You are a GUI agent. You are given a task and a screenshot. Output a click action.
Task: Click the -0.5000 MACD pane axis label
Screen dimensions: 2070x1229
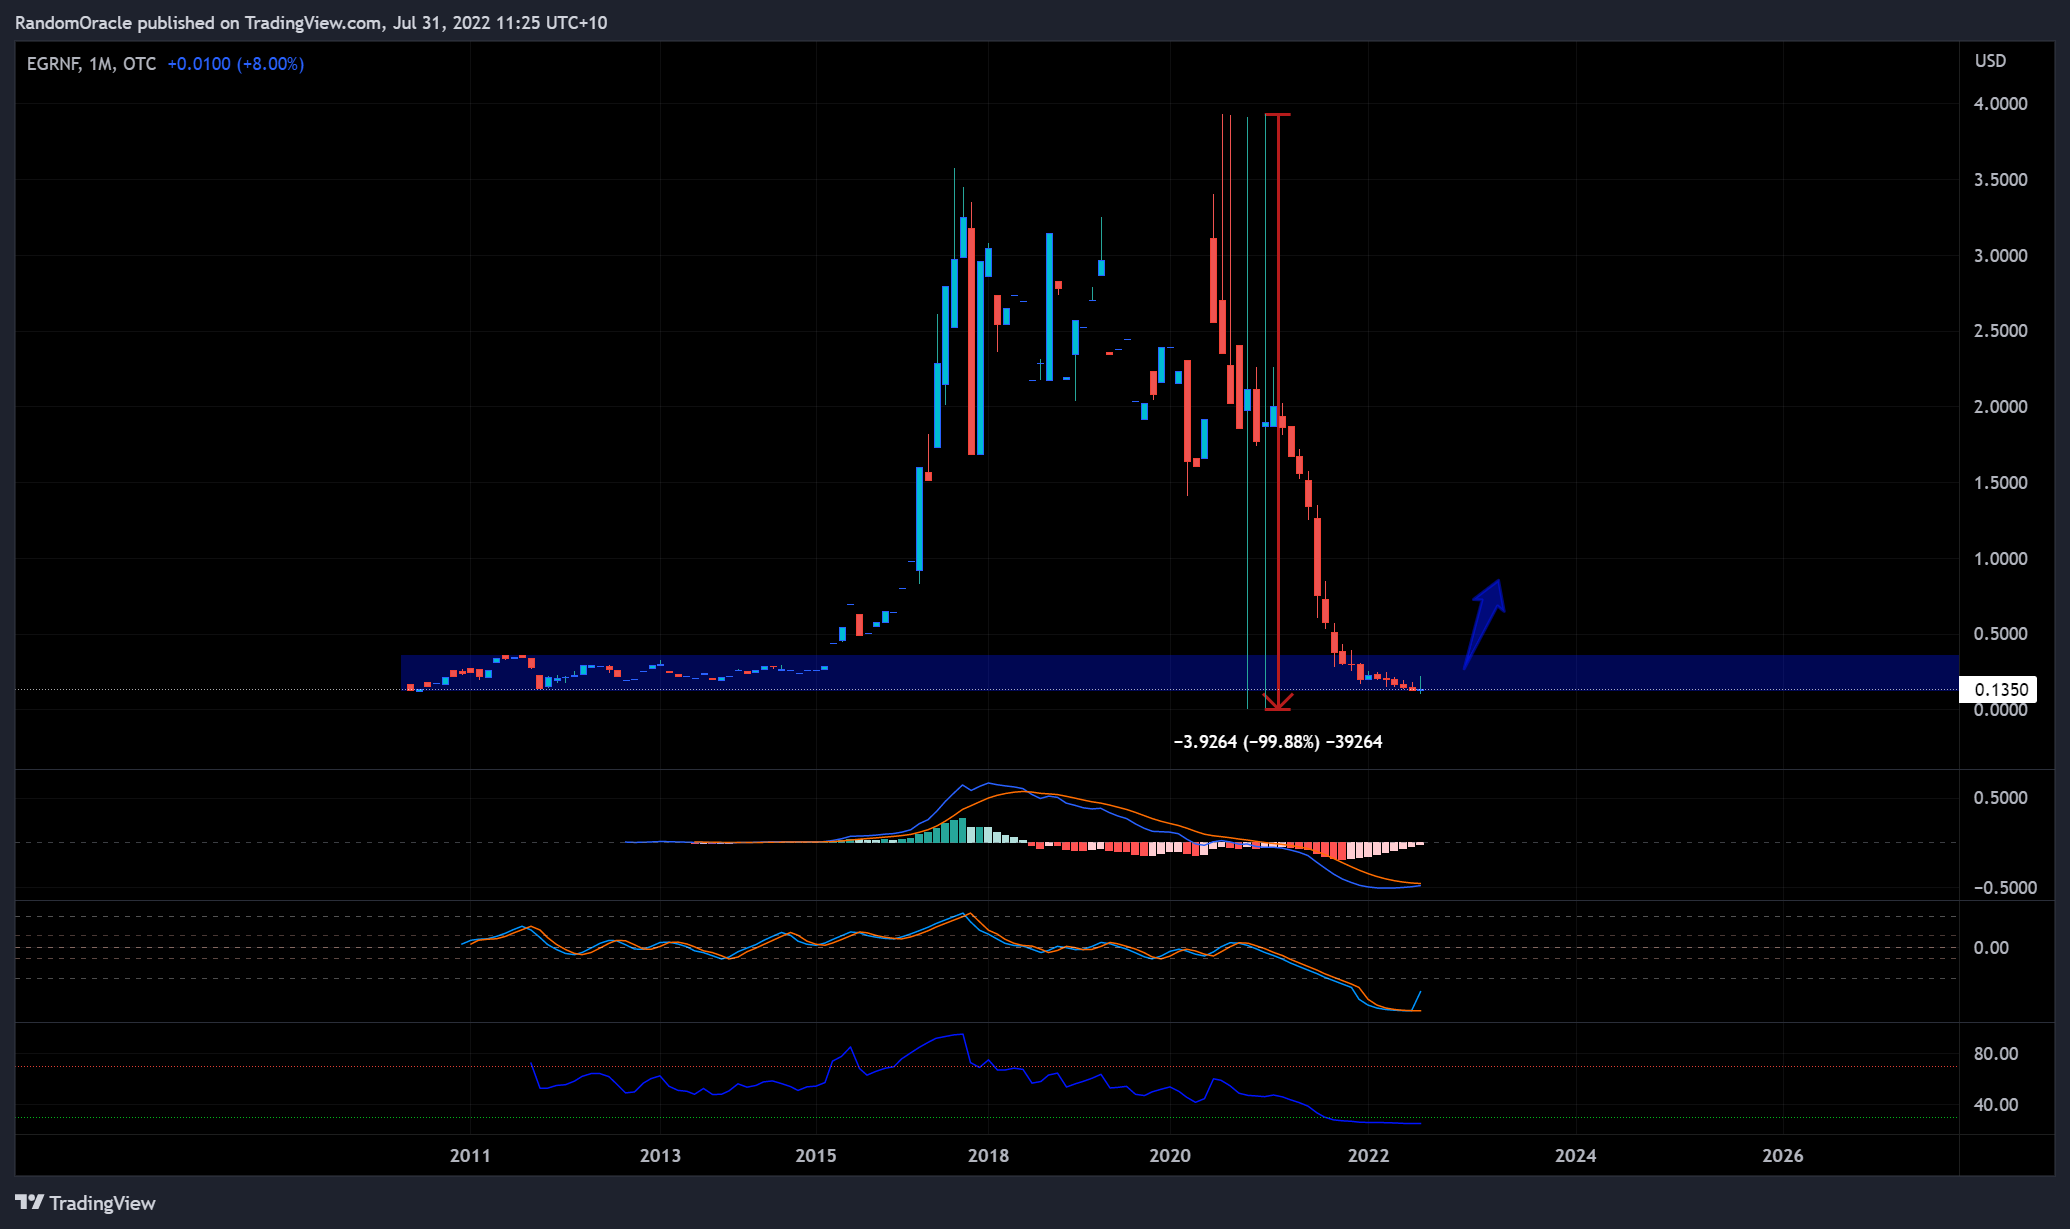click(2005, 888)
